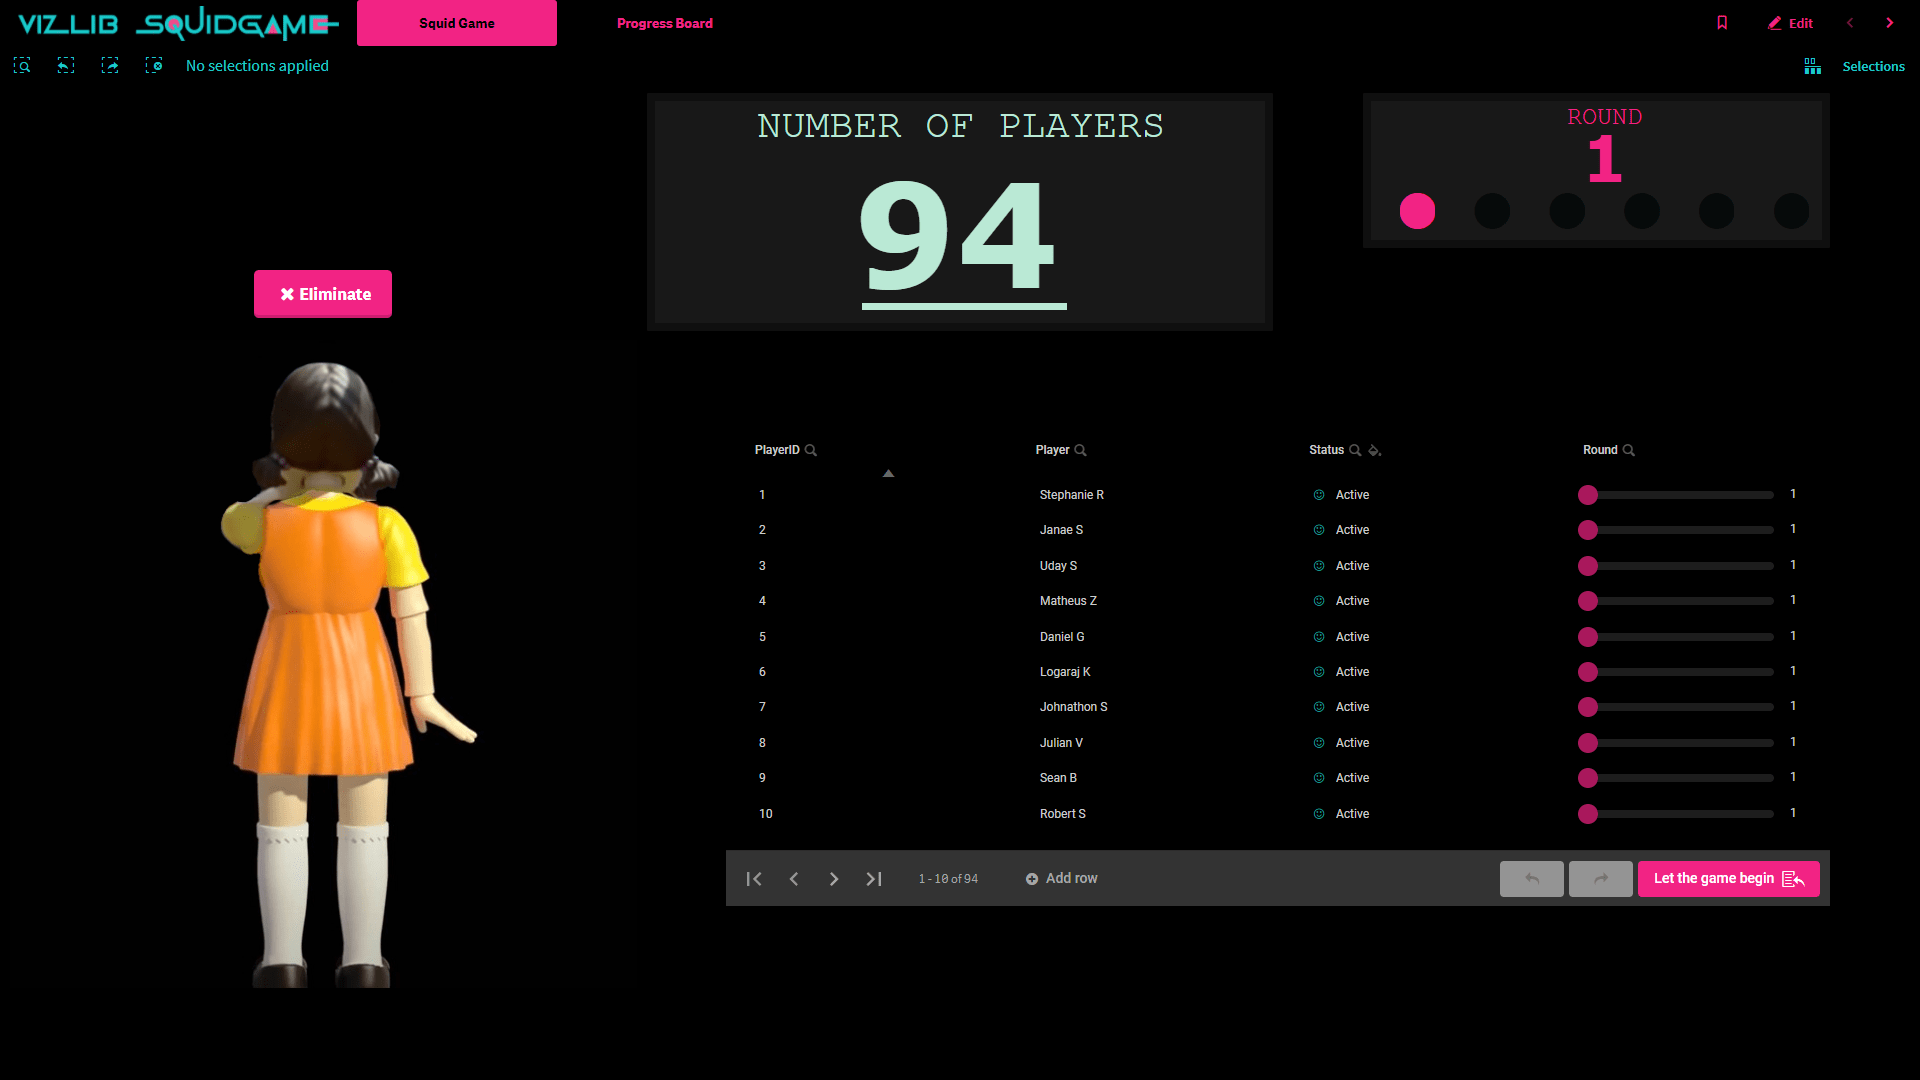Image resolution: width=1920 pixels, height=1080 pixels.
Task: Click Add row
Action: [1062, 879]
